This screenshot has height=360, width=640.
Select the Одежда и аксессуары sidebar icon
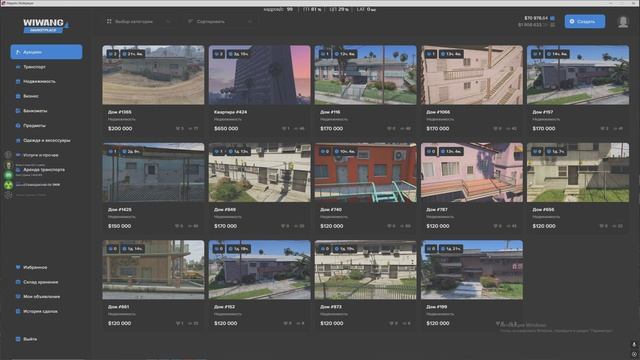(18, 140)
